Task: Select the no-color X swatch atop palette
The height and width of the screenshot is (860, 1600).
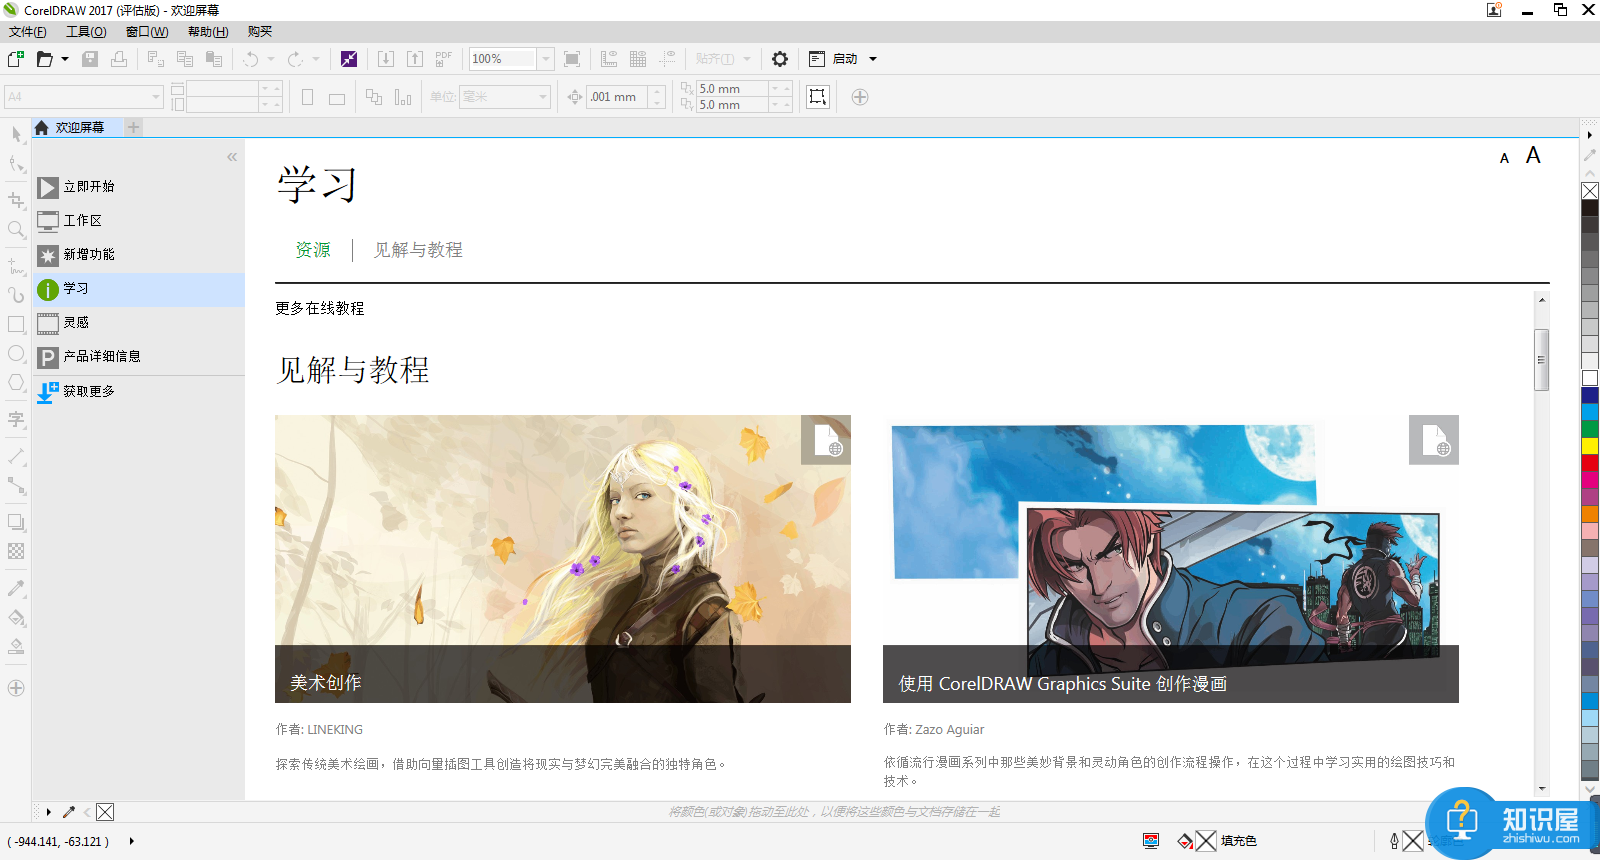Action: tap(1590, 191)
